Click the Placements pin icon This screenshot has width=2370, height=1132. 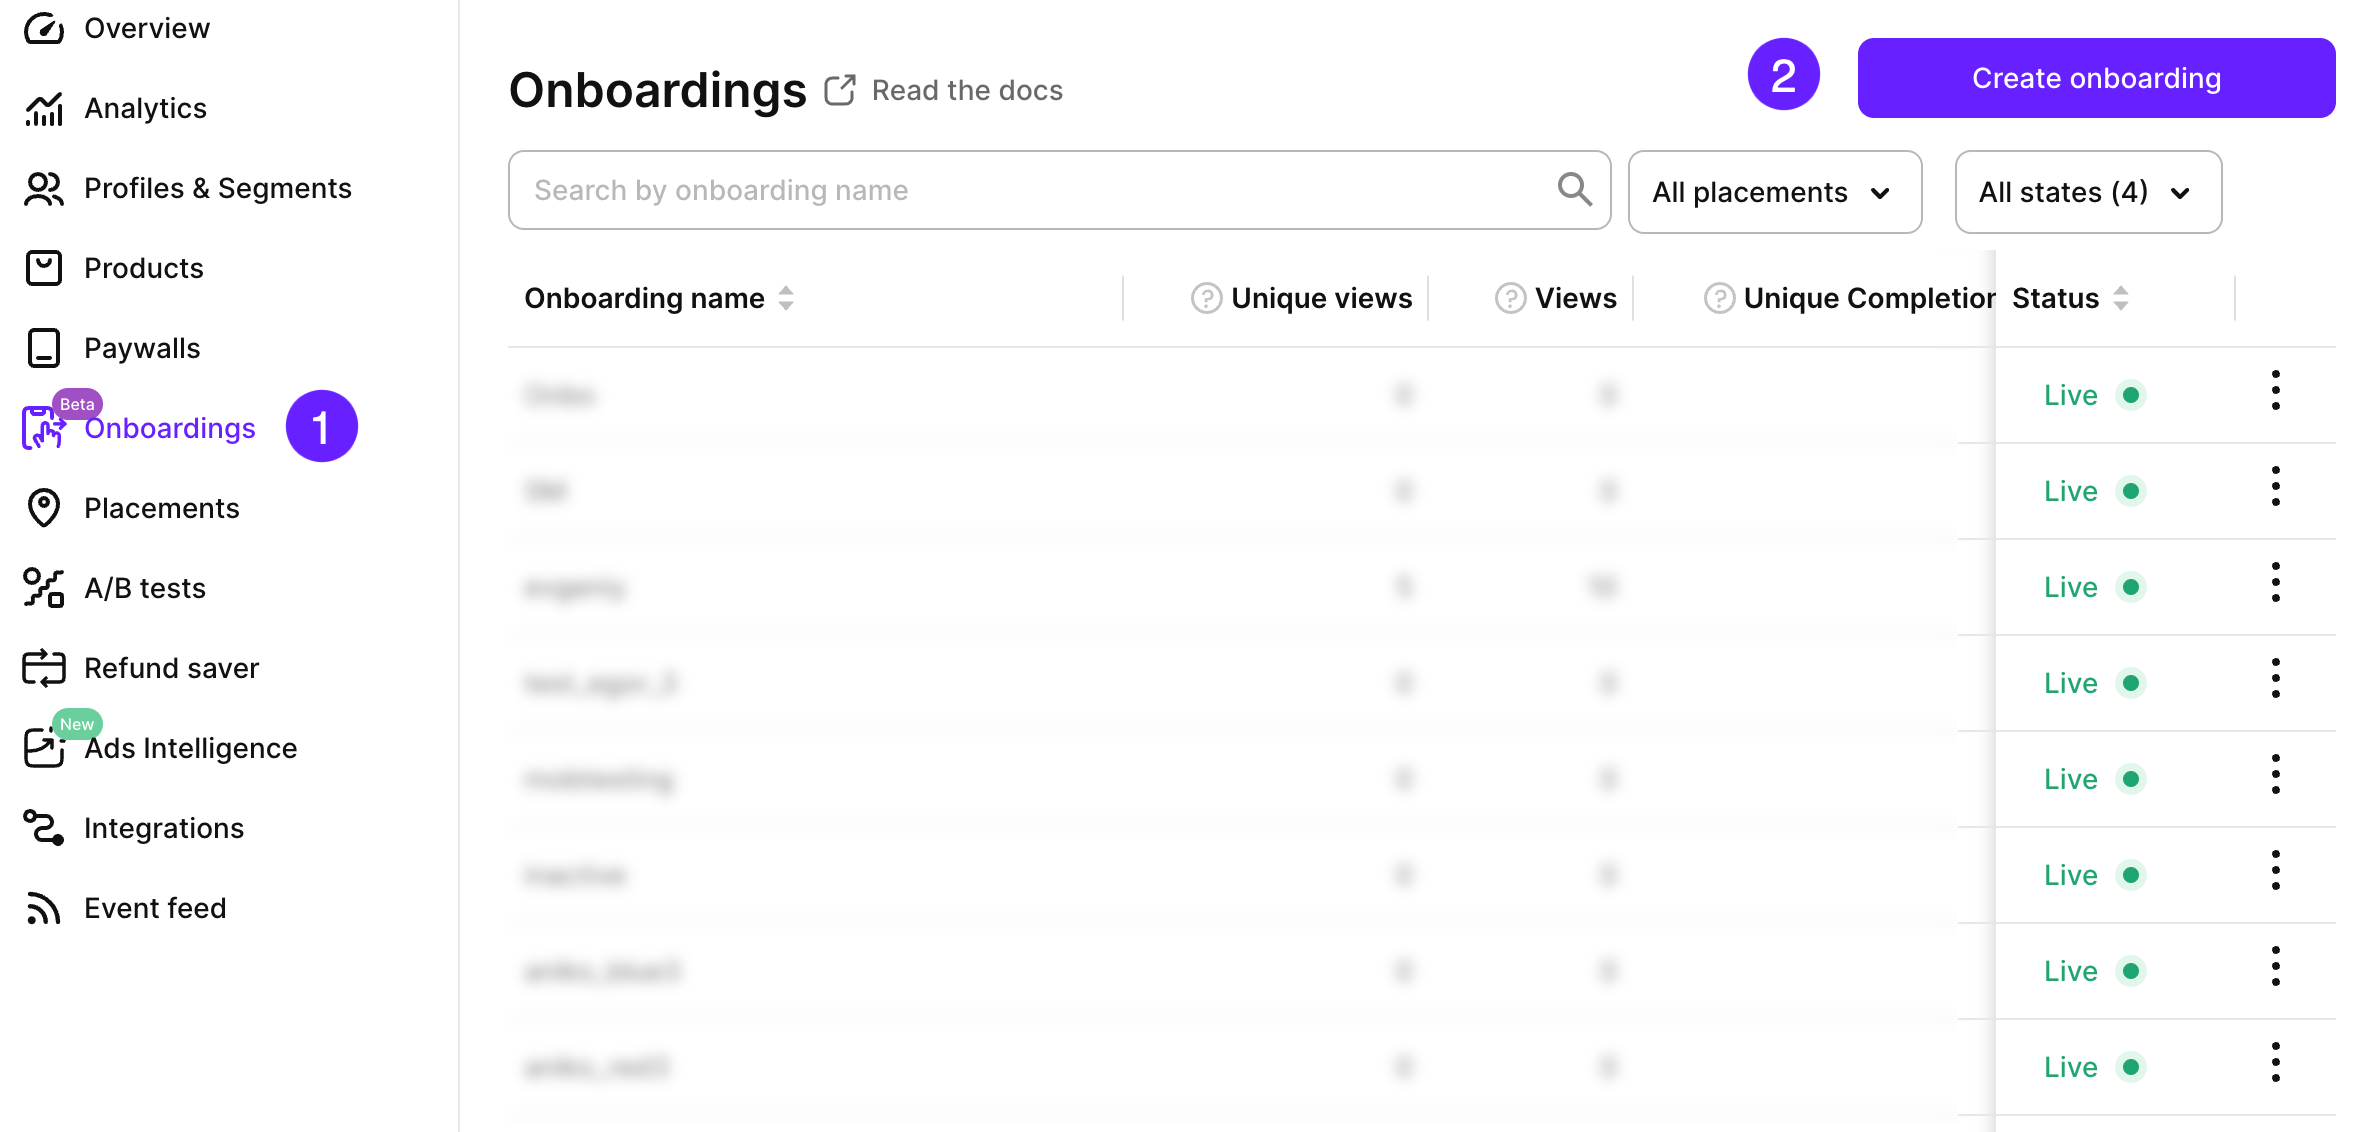pos(44,508)
